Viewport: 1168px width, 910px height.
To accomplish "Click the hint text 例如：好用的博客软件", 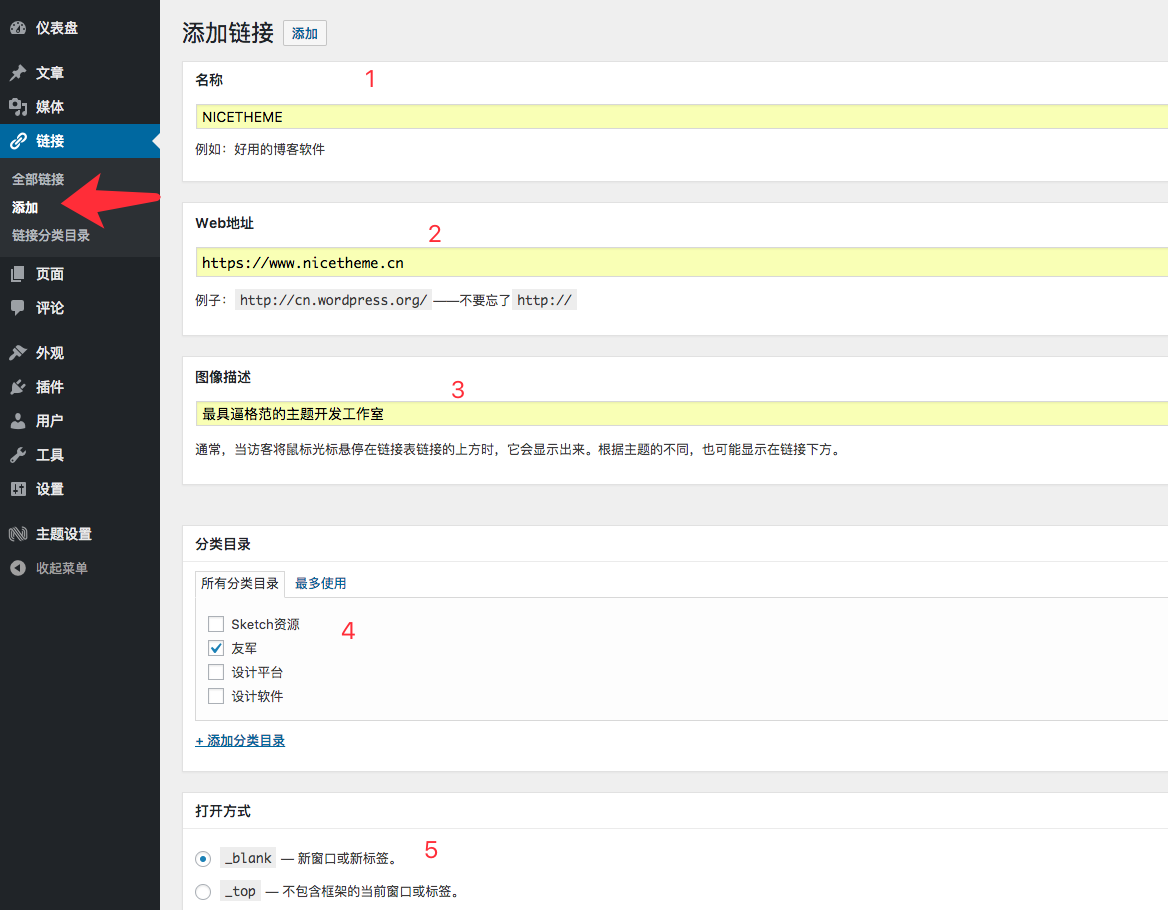I will coord(260,150).
